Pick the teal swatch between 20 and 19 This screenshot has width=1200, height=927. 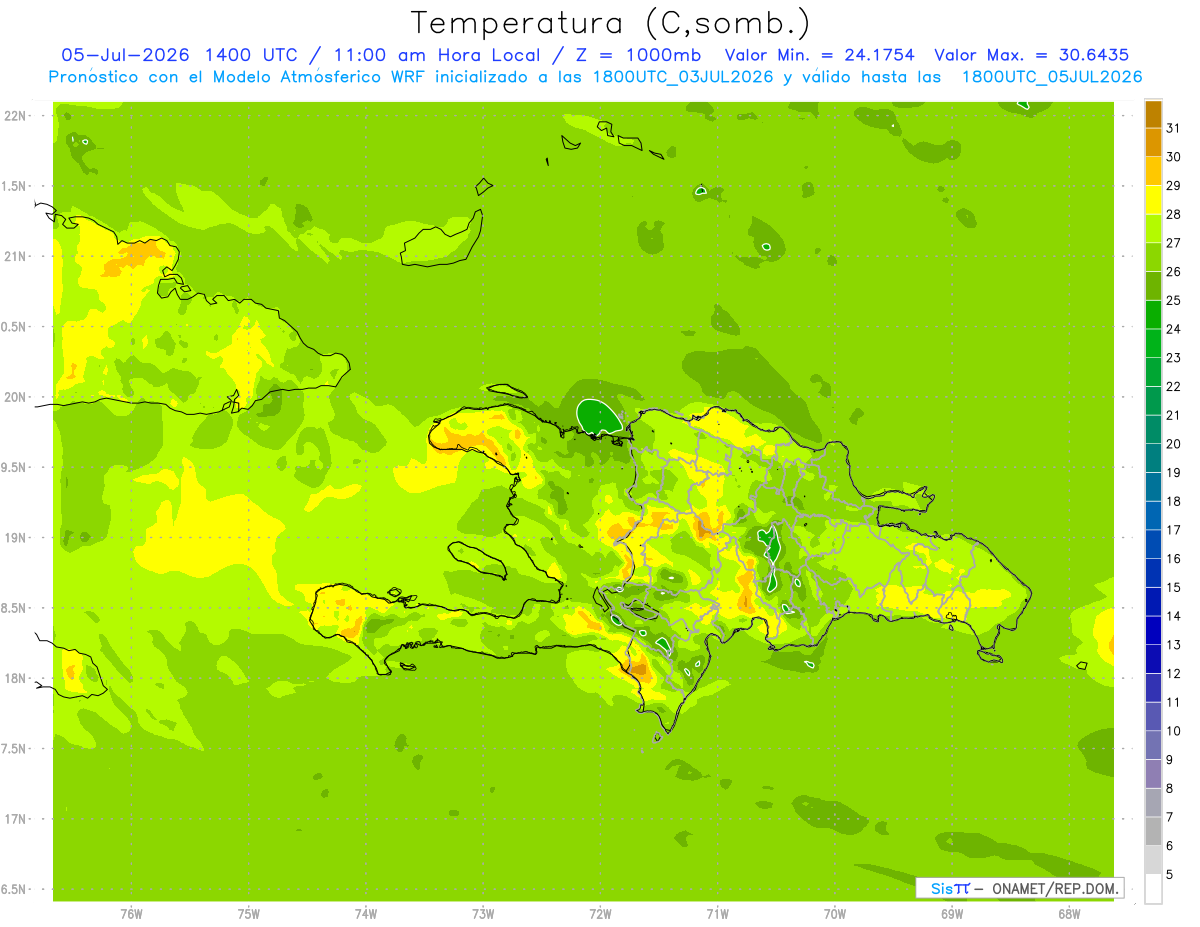point(1153,458)
